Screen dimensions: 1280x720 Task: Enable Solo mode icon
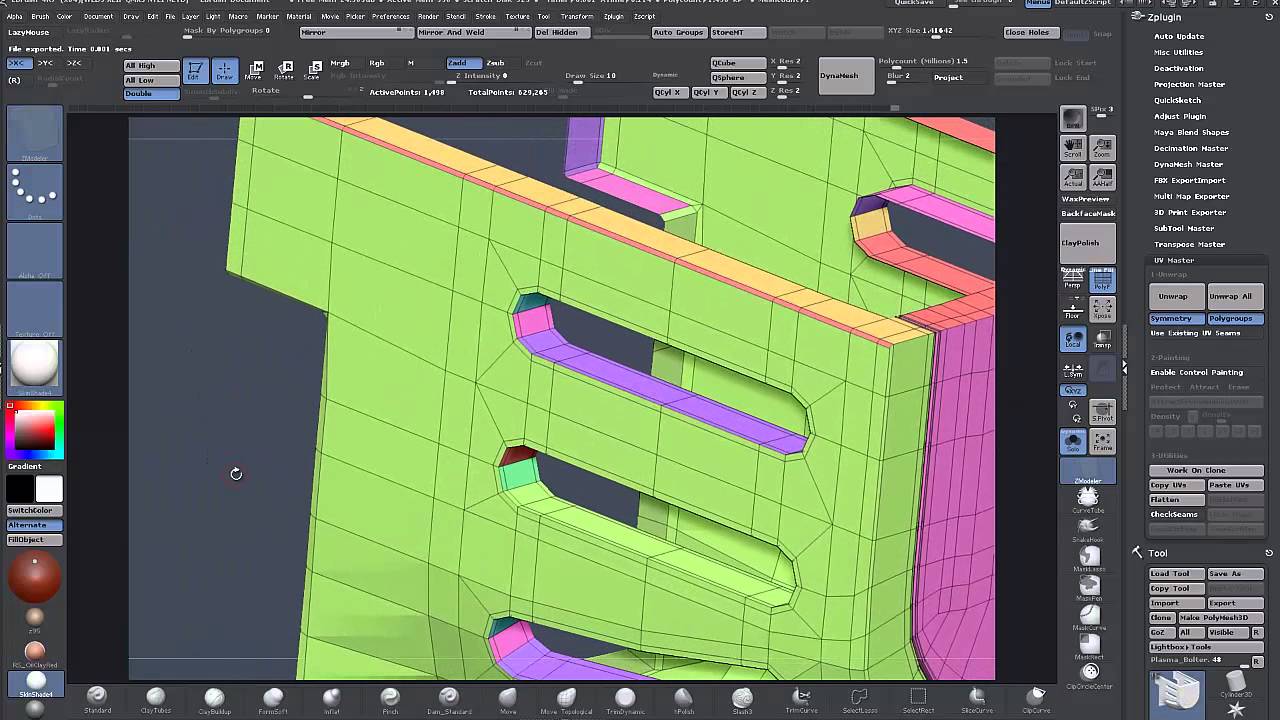(1073, 441)
